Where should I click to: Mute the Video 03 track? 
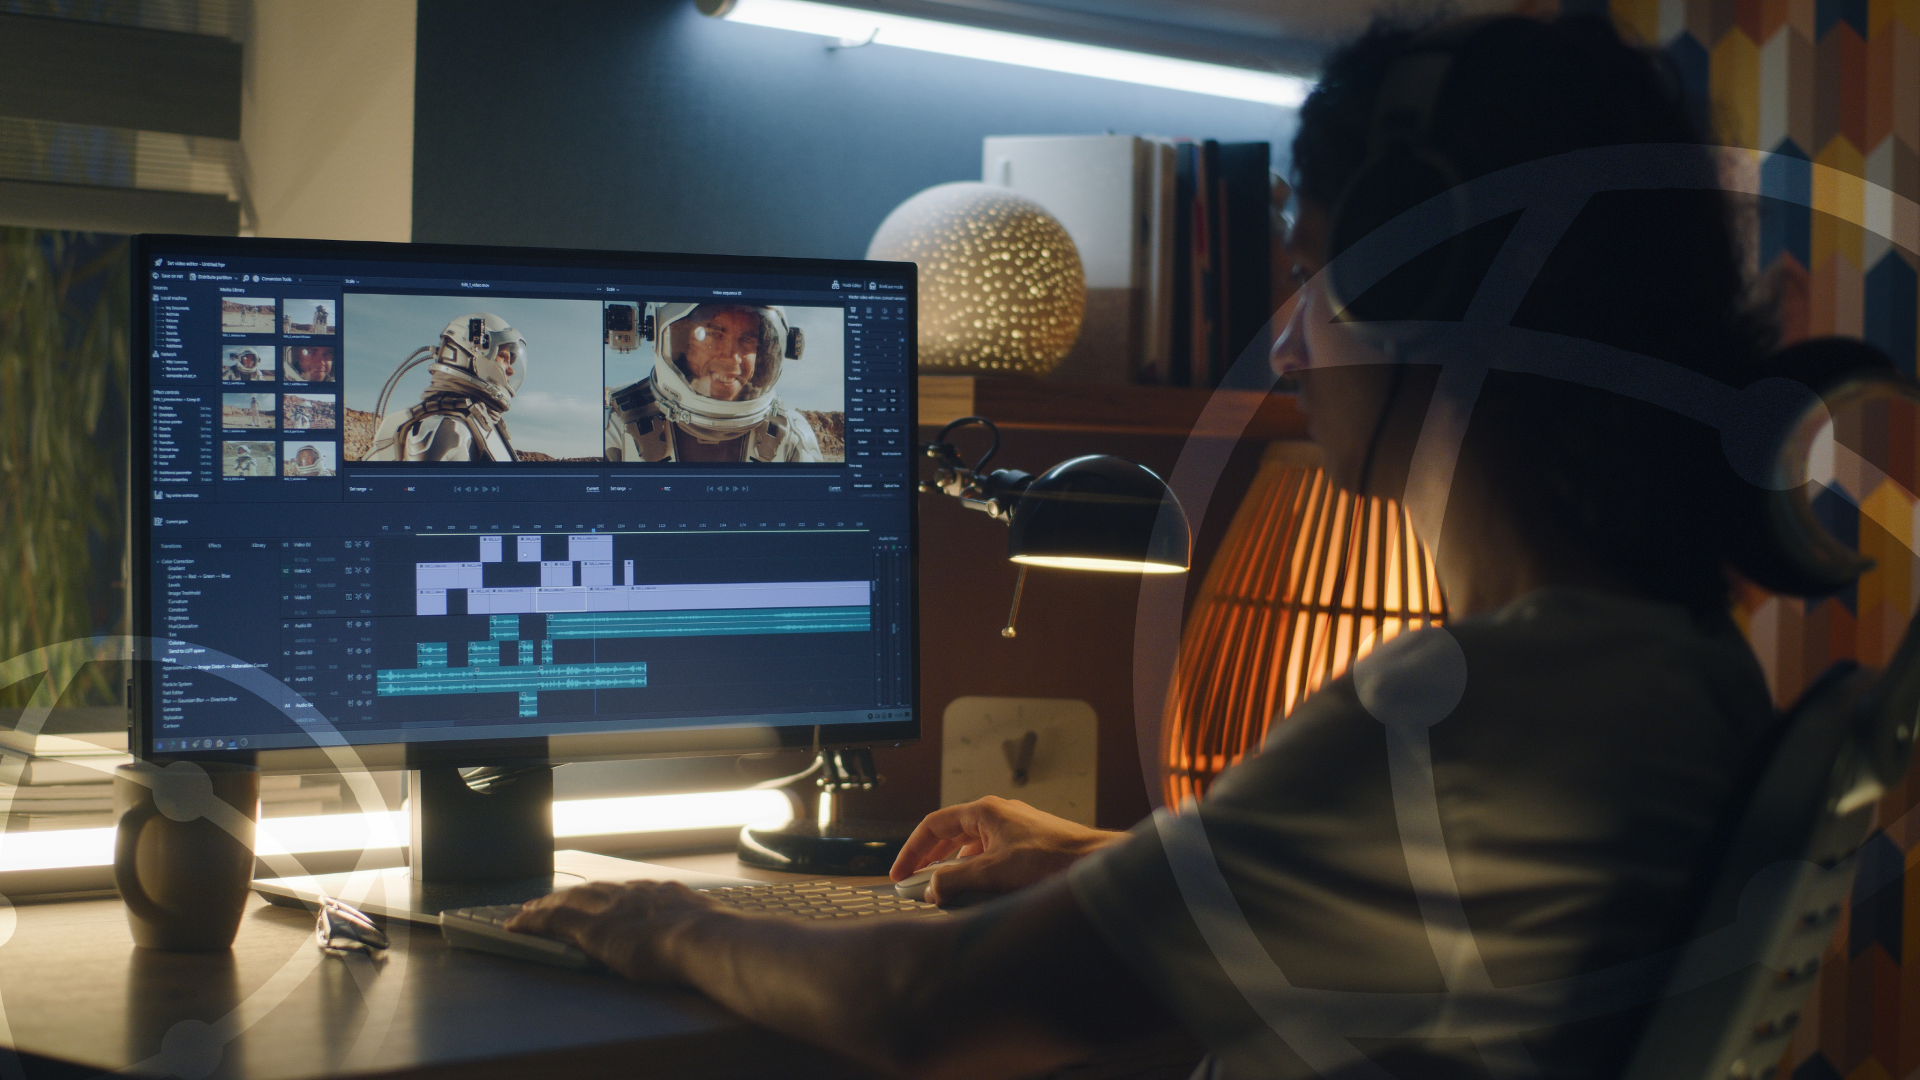tap(365, 559)
